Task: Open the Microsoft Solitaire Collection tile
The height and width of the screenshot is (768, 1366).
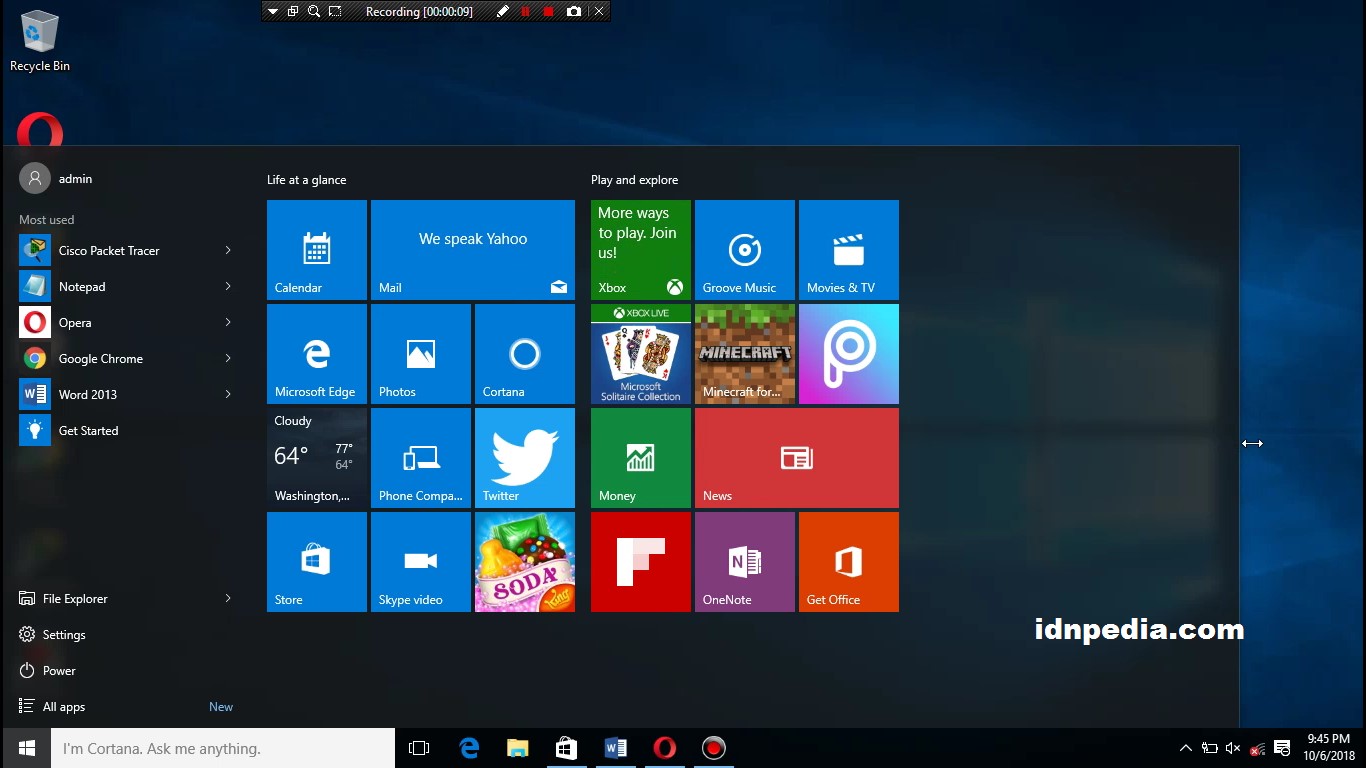Action: coord(641,354)
